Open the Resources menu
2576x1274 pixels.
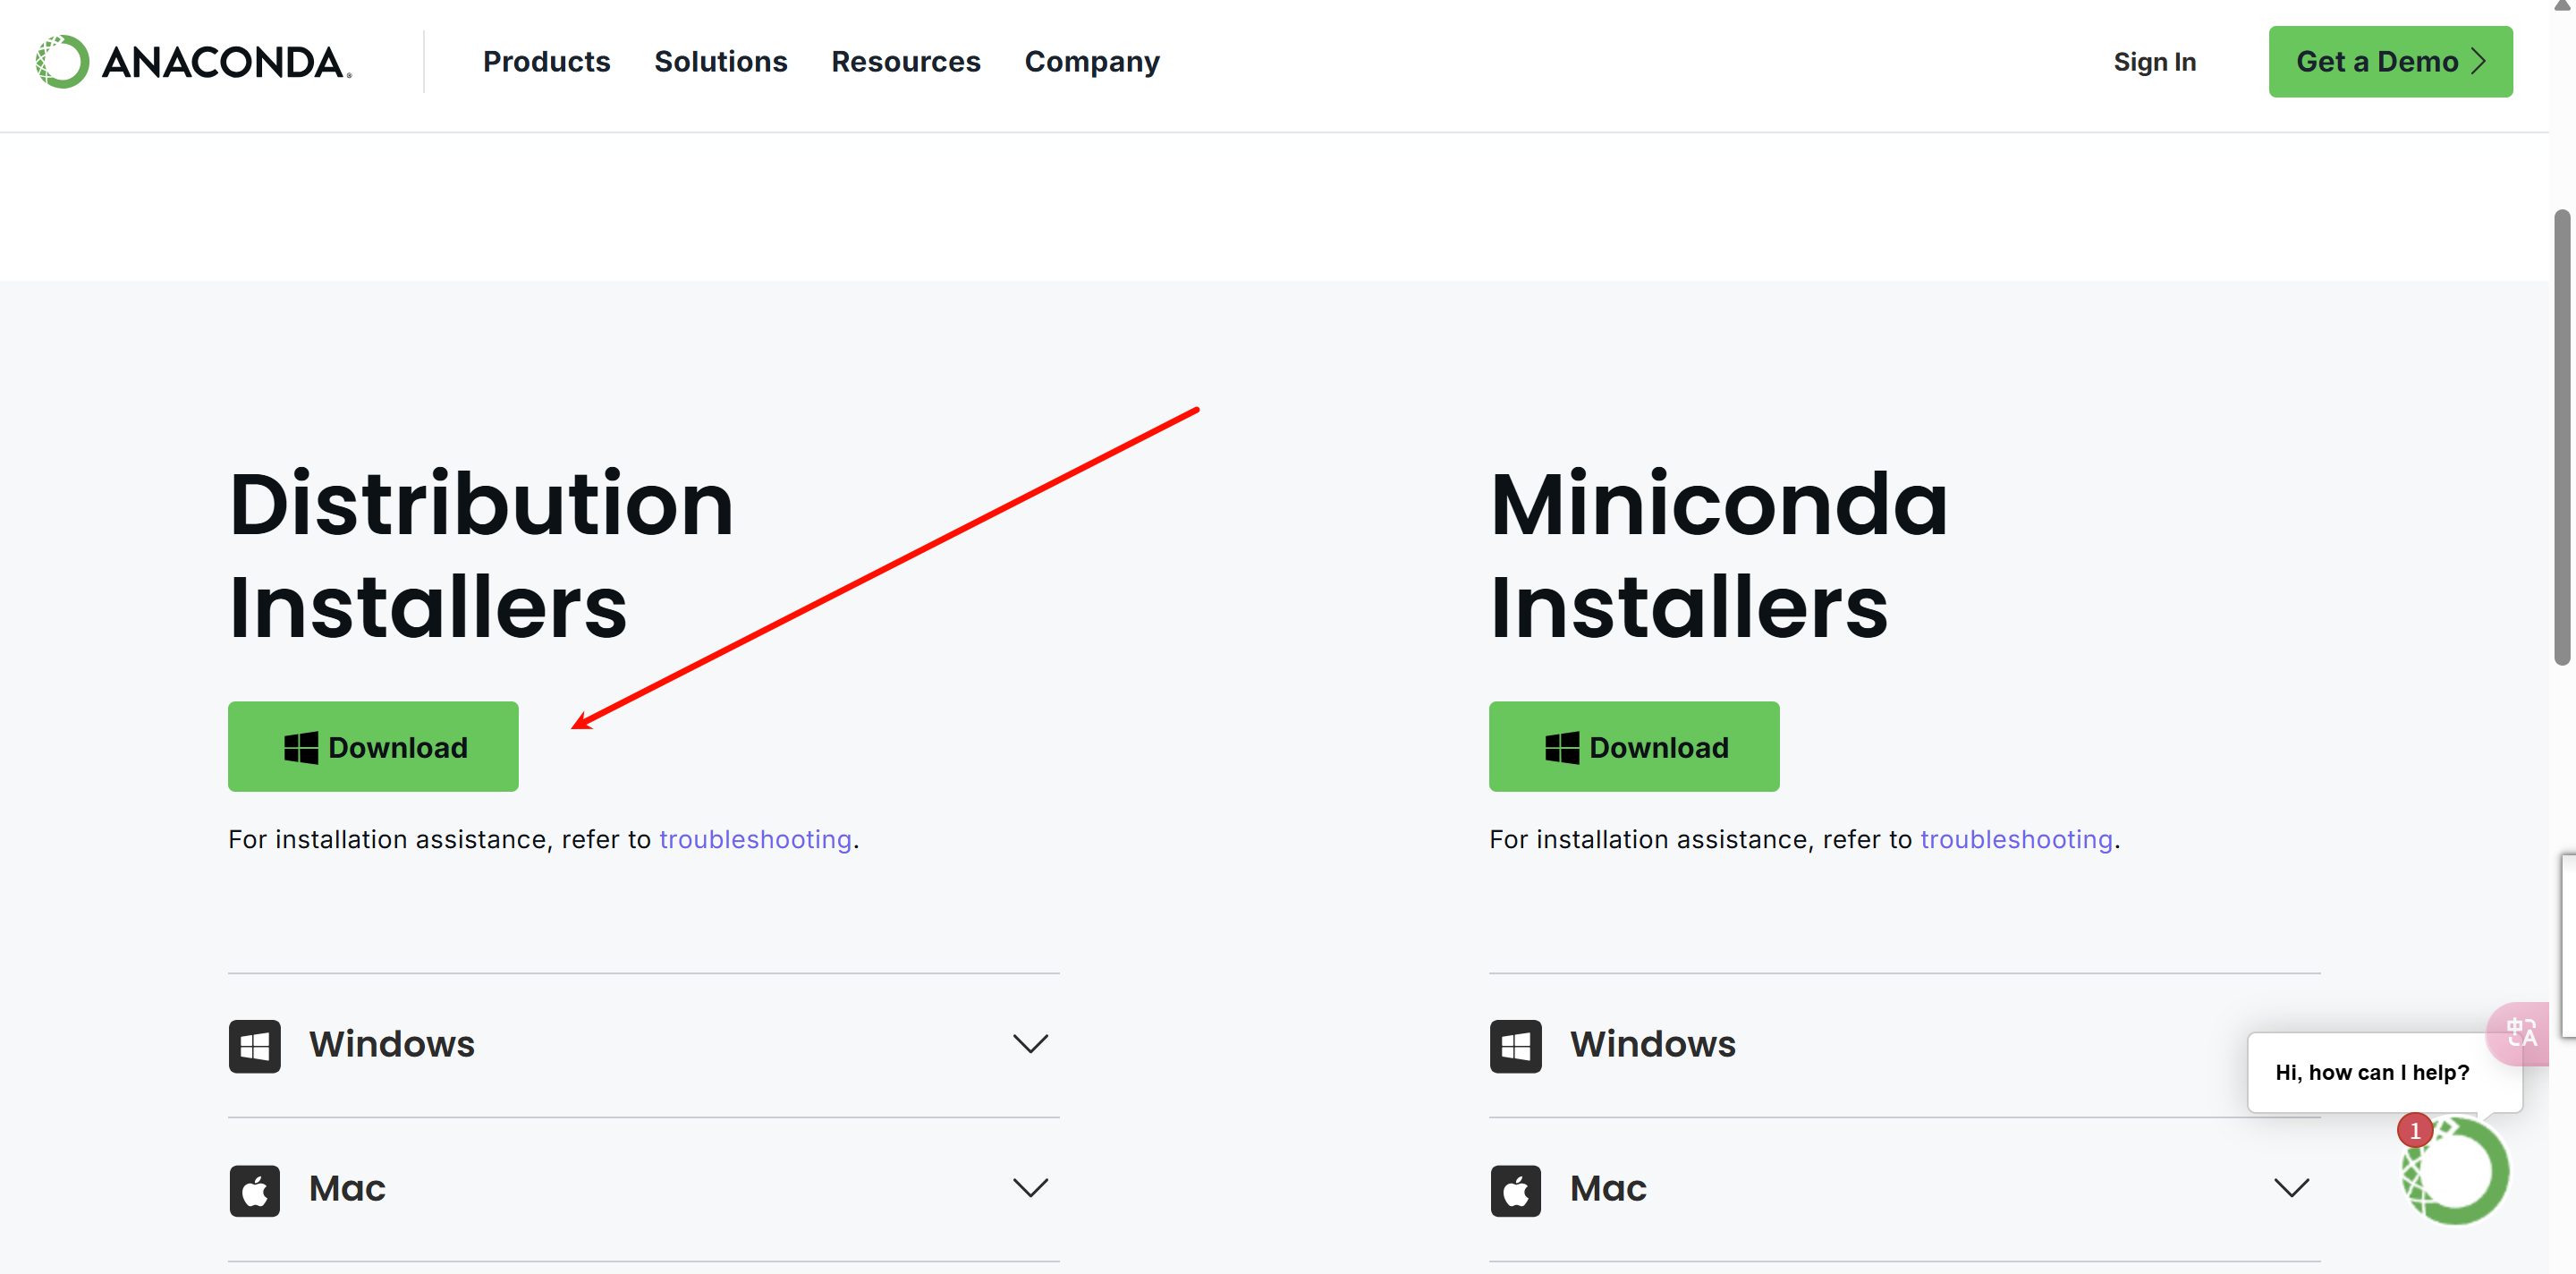[905, 62]
